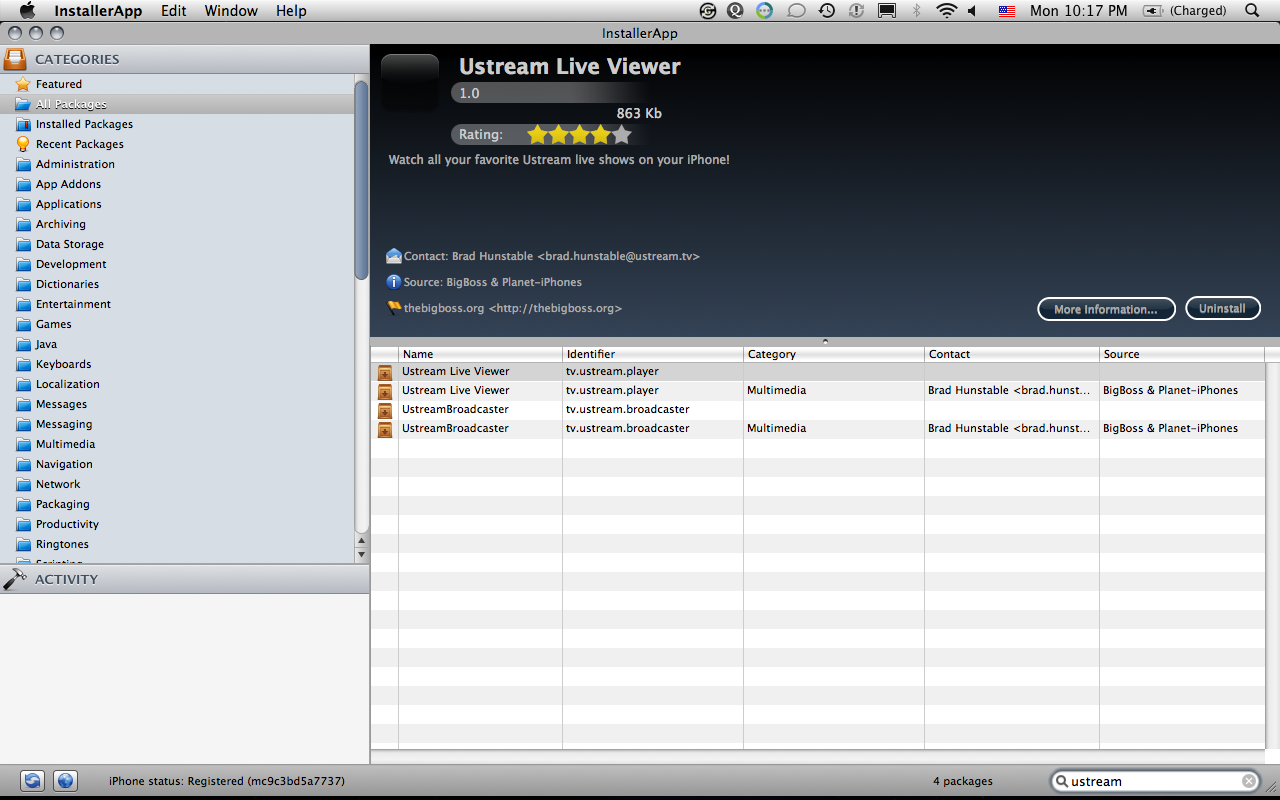Click the package icon of the last UstreamBroadcaster row
The width and height of the screenshot is (1280, 800).
(385, 429)
